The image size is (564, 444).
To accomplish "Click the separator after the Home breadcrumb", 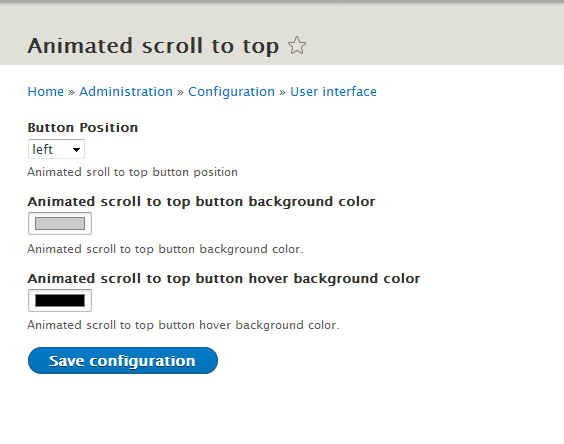I will click(x=72, y=92).
